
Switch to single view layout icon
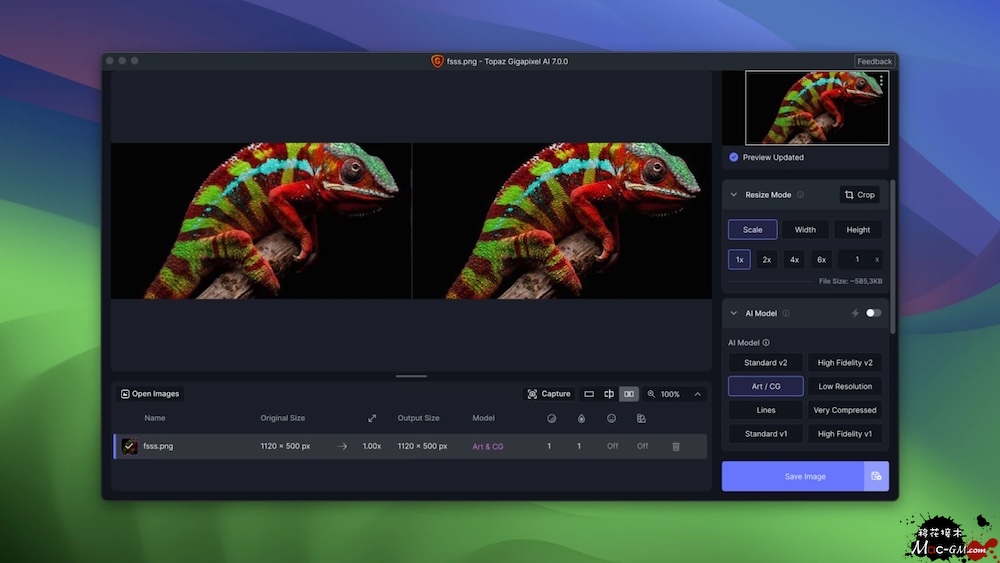coord(589,394)
